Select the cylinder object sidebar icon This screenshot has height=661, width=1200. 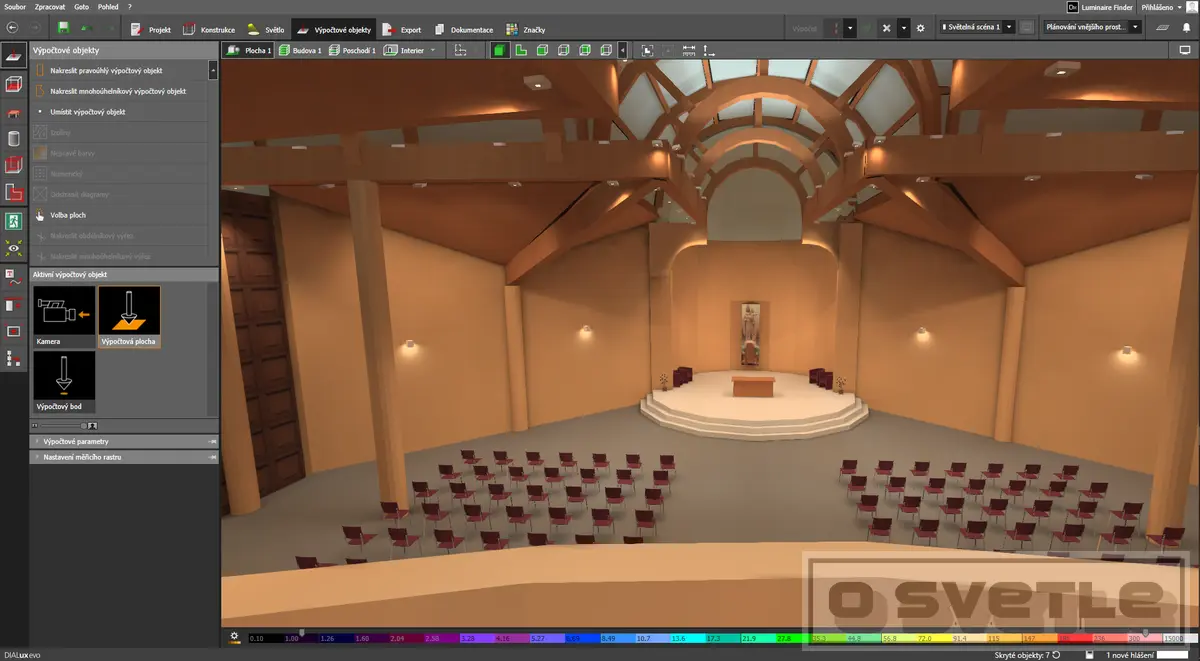(14, 138)
